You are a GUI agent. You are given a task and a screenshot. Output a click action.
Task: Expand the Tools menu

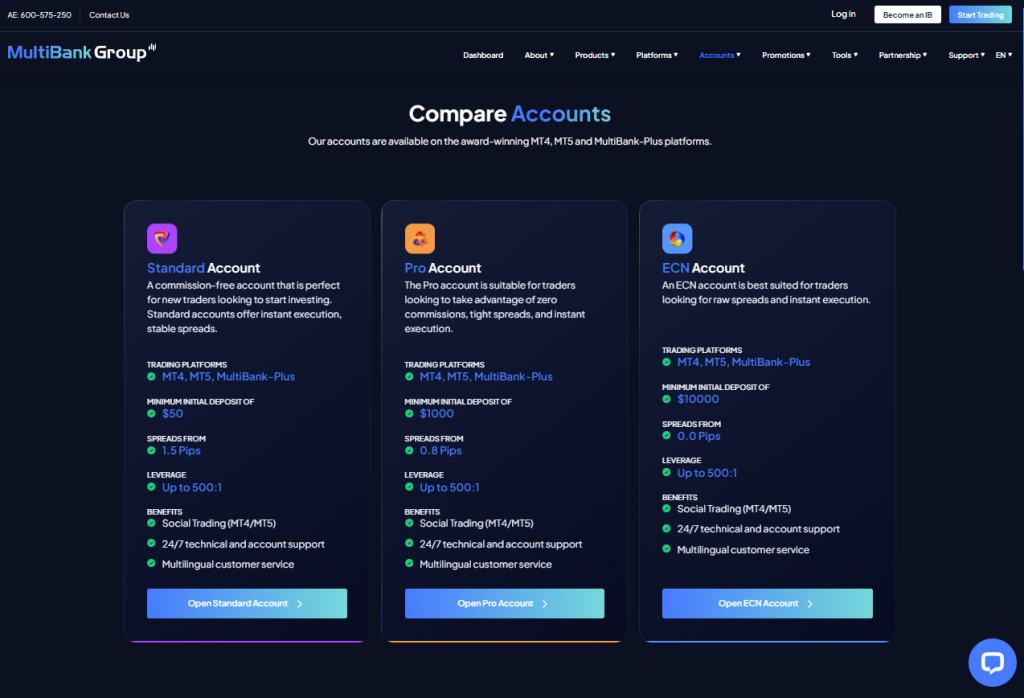[x=845, y=55]
